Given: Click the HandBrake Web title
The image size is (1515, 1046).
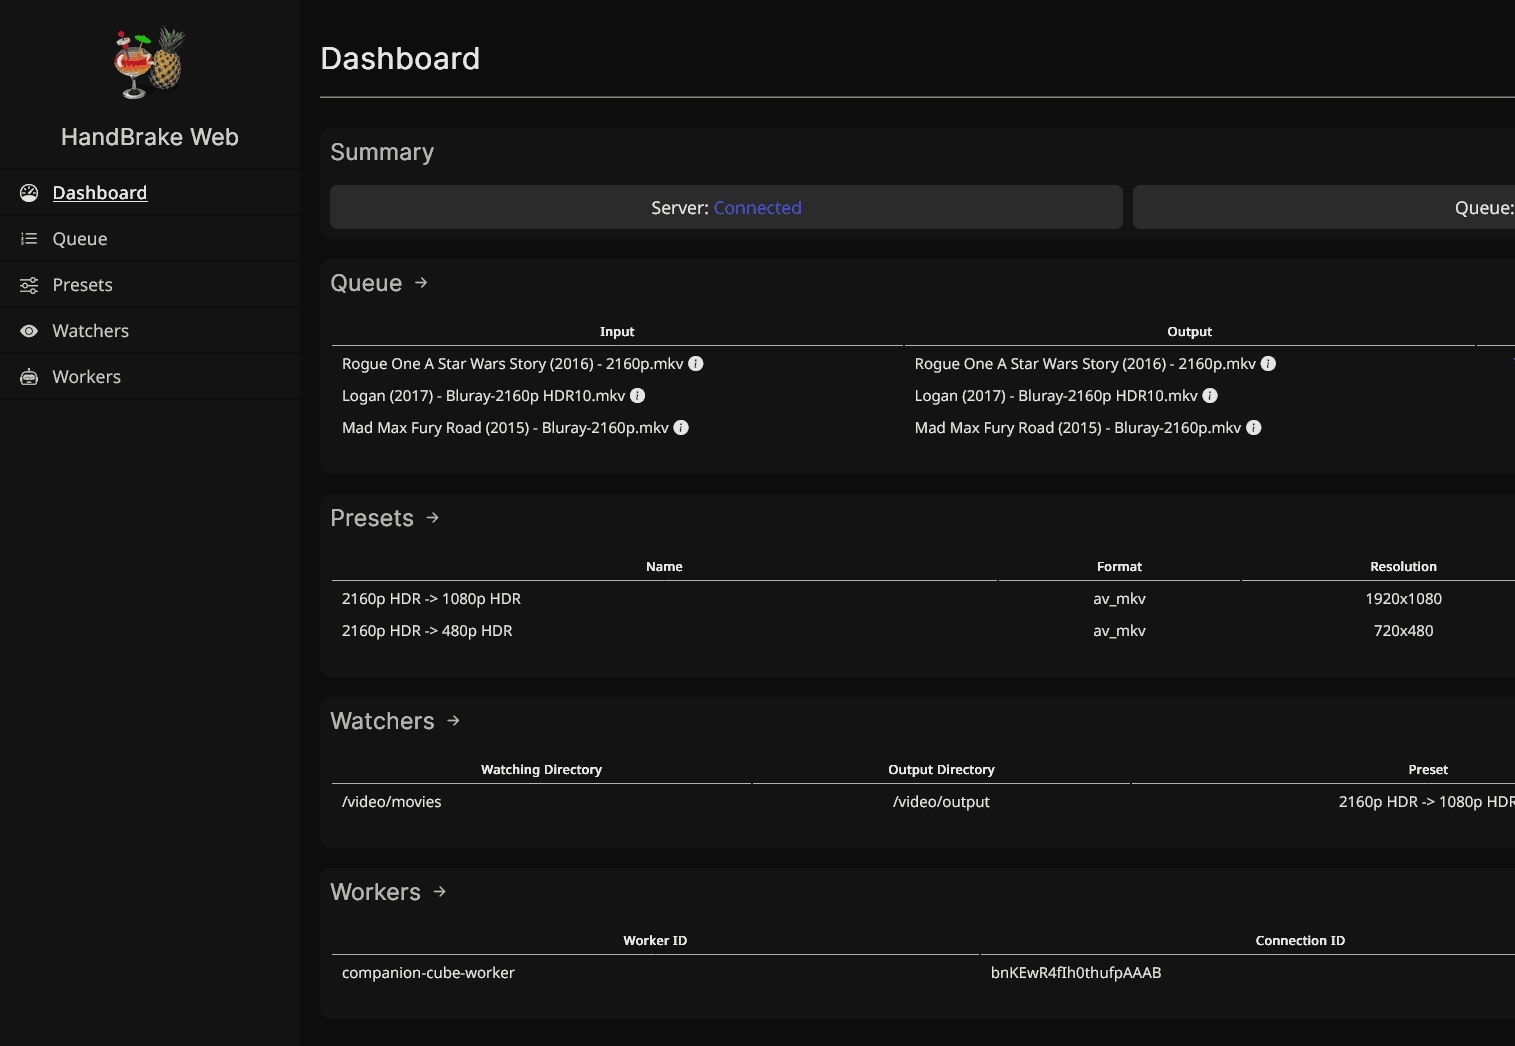Looking at the screenshot, I should [150, 137].
